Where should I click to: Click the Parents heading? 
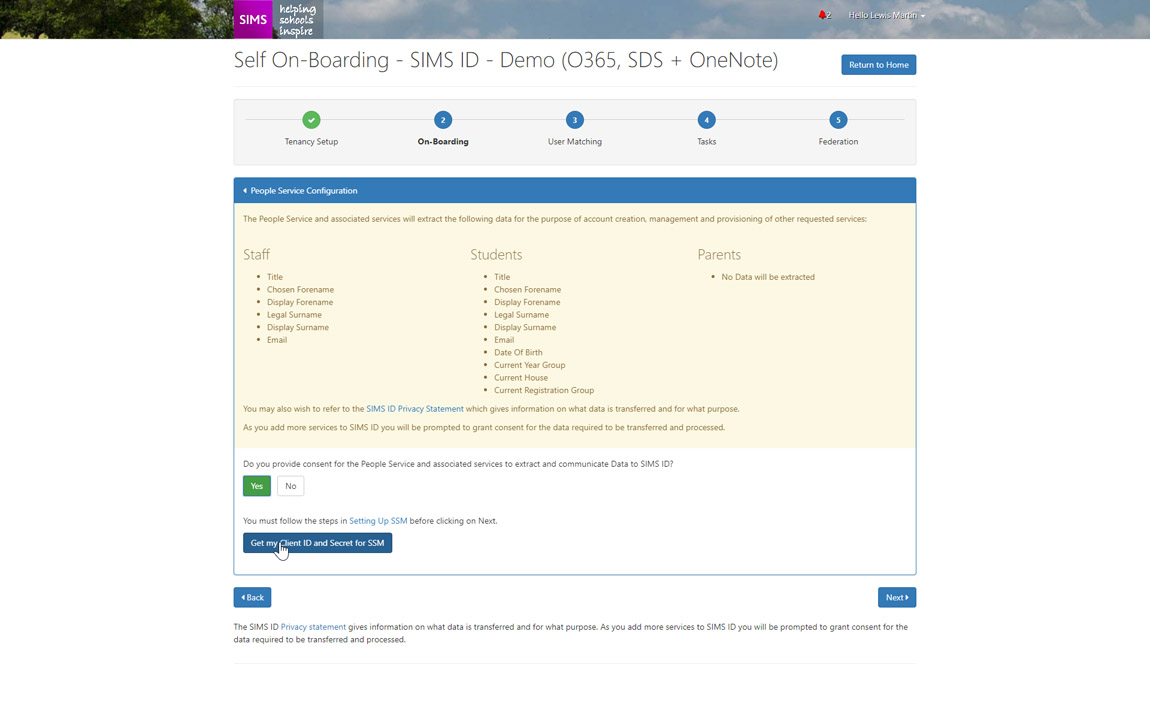719,255
